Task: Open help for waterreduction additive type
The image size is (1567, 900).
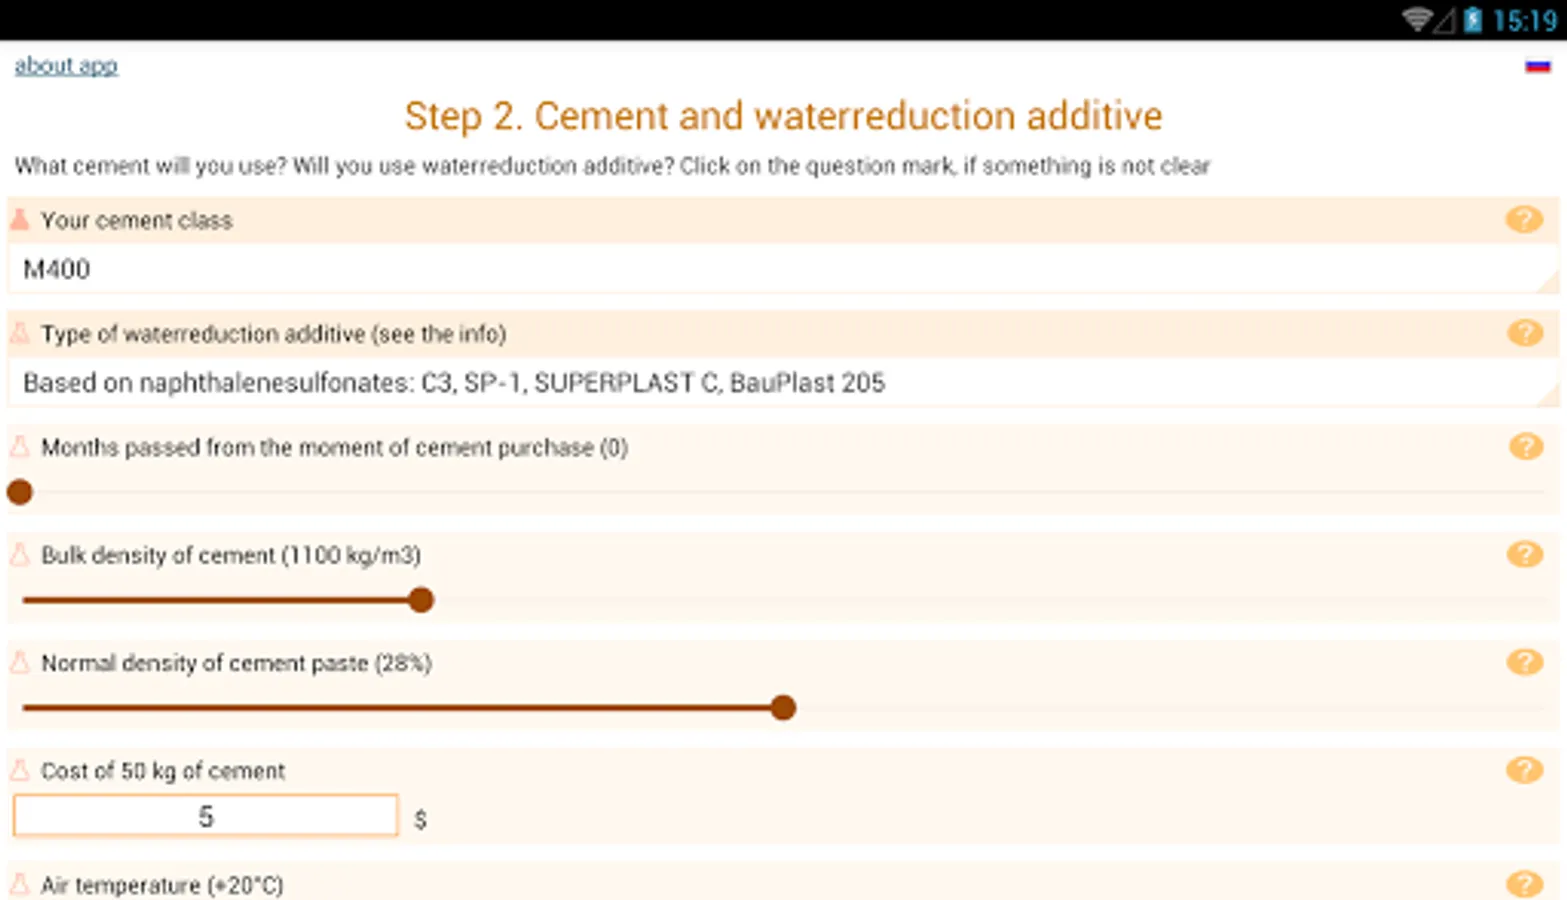Action: point(1524,332)
